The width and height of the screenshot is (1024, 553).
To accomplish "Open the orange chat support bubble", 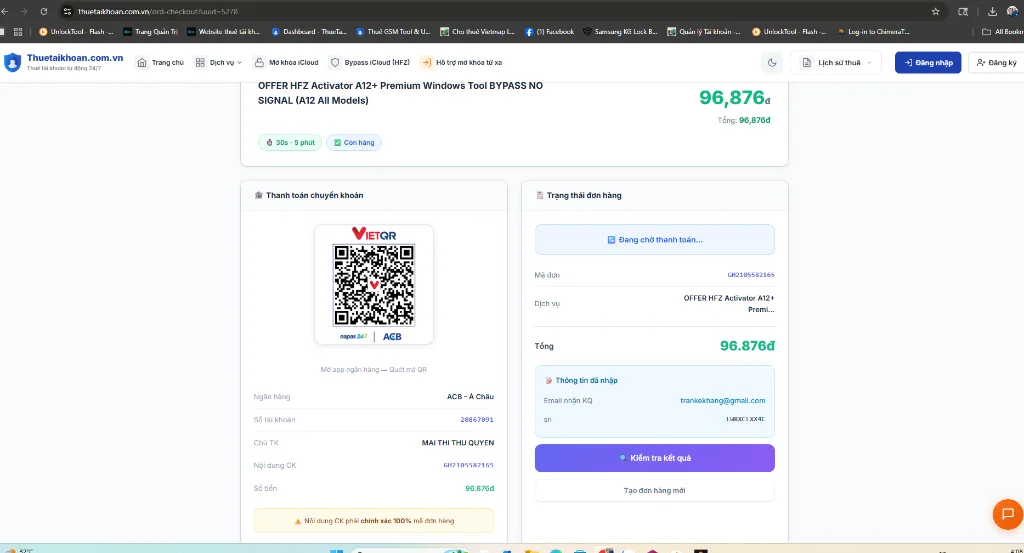I will point(1008,514).
